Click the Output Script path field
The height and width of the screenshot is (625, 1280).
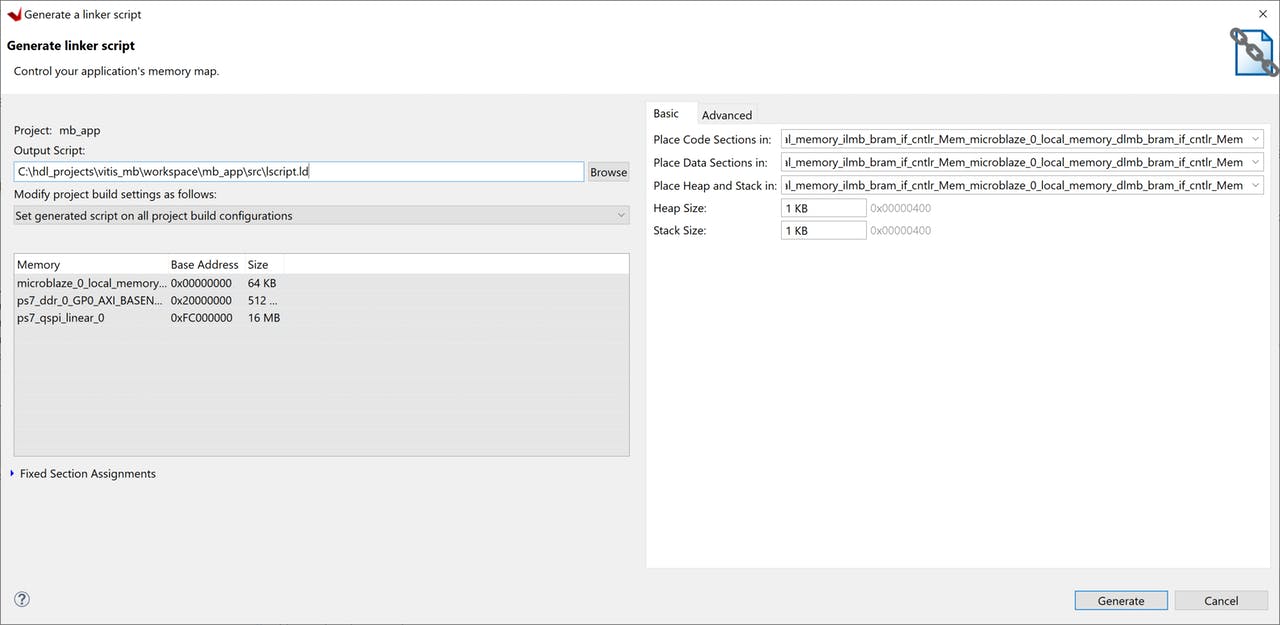click(298, 172)
